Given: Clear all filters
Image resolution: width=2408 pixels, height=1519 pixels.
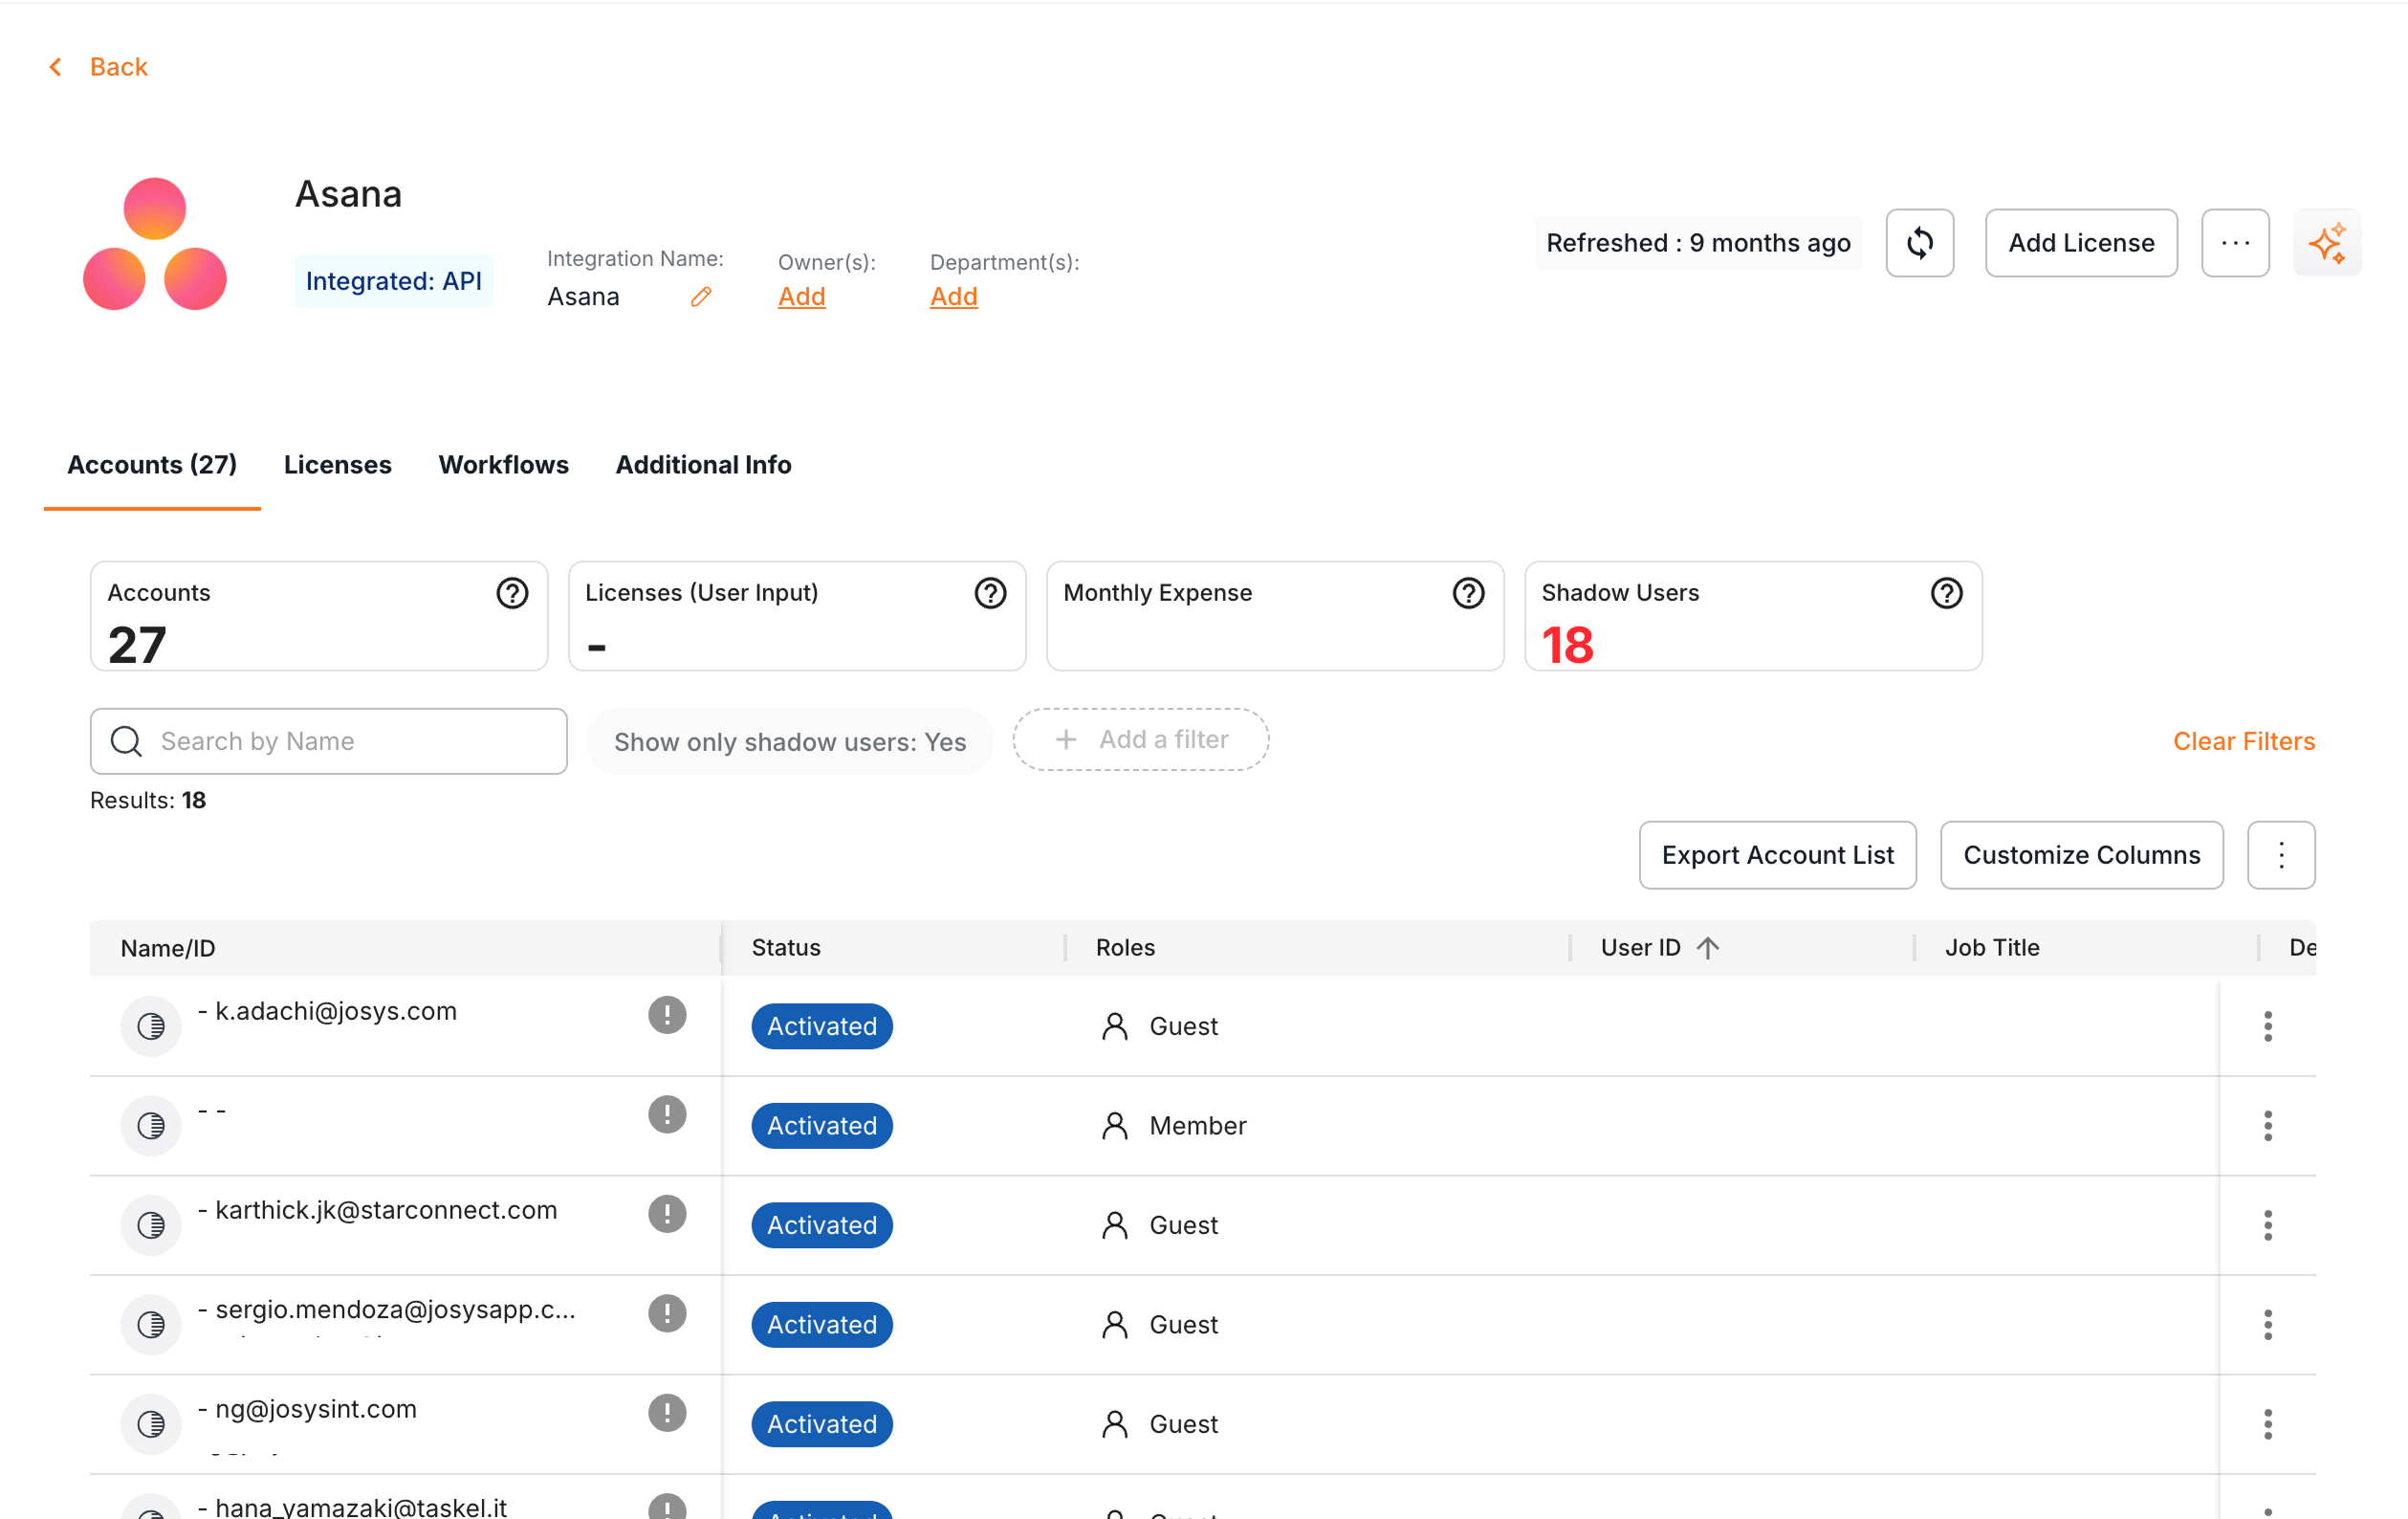Looking at the screenshot, I should tap(2243, 741).
